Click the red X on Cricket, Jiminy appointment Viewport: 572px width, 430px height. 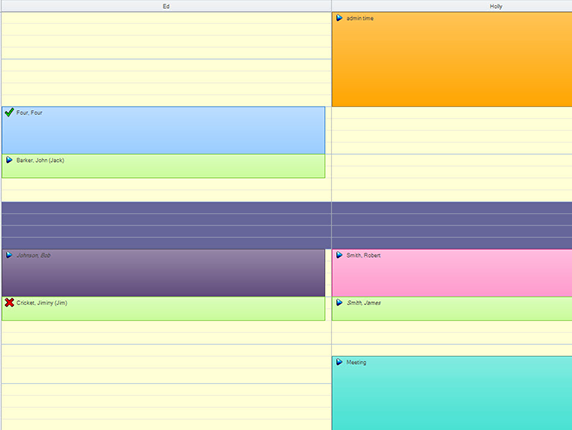pyautogui.click(x=9, y=302)
